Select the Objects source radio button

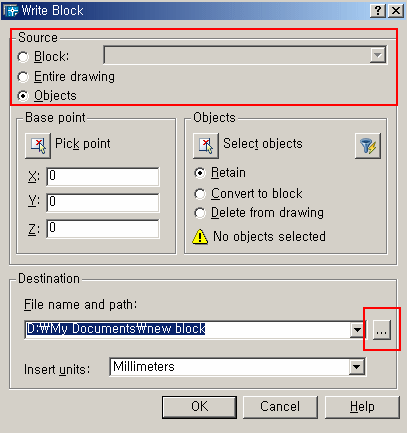pos(23,96)
